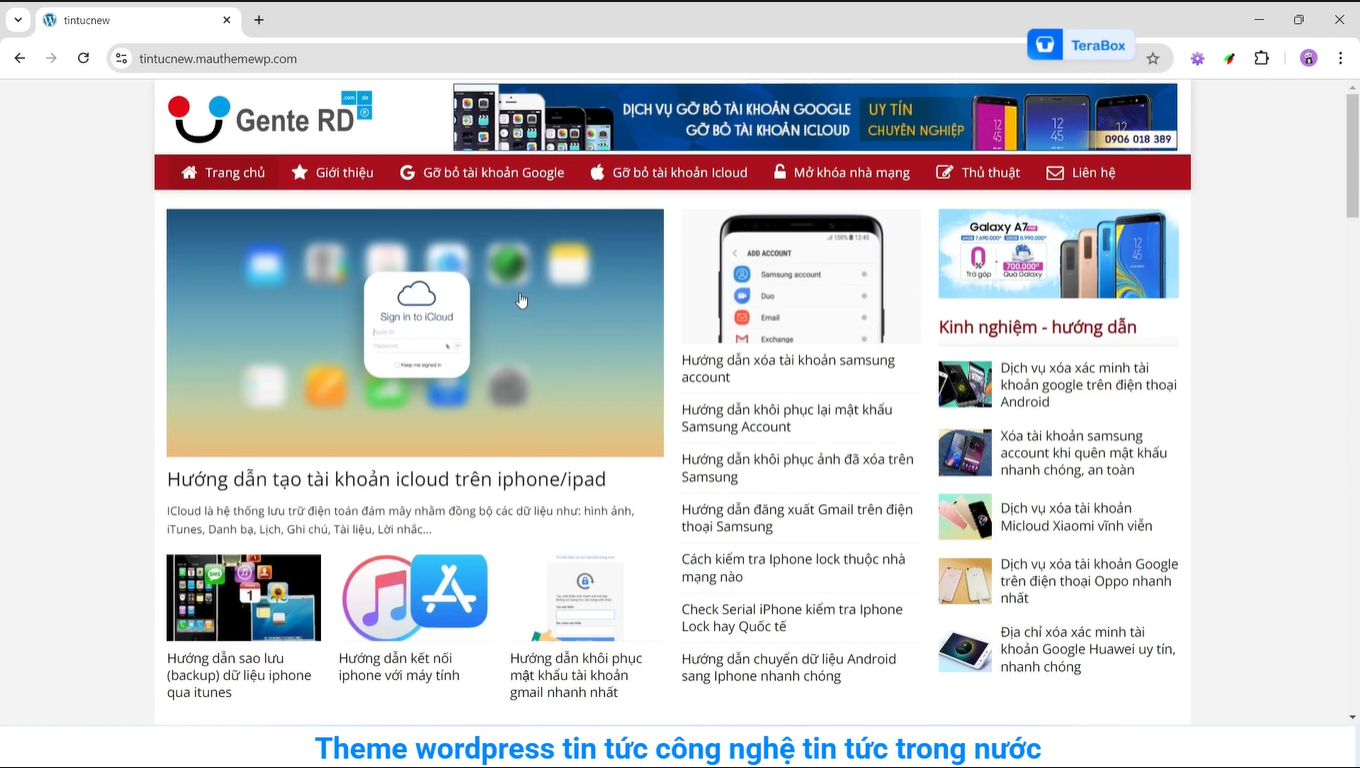Click the browser forward arrow

click(x=51, y=58)
